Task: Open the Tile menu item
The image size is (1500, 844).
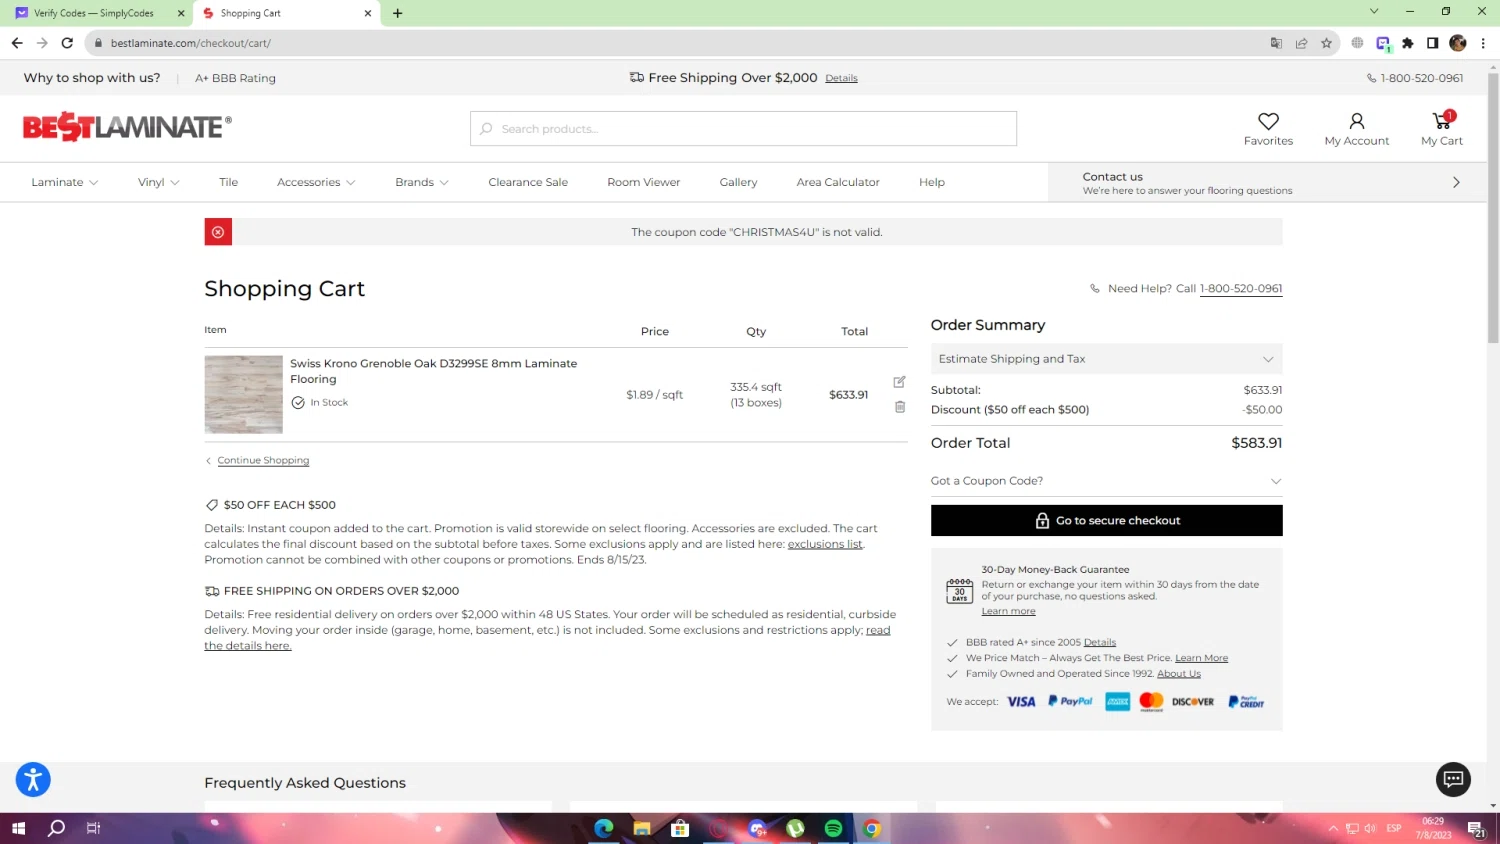Action: 229,182
